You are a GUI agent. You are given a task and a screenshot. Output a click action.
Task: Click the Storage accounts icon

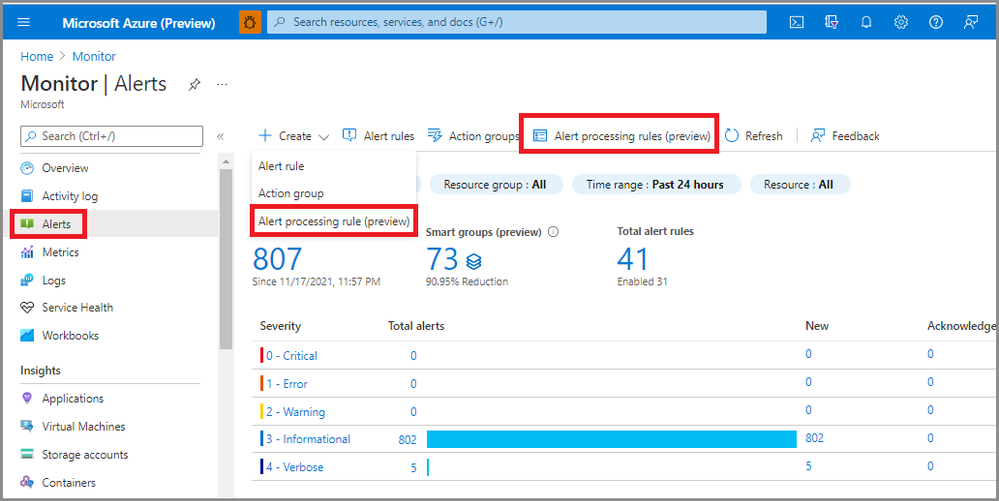click(27, 454)
